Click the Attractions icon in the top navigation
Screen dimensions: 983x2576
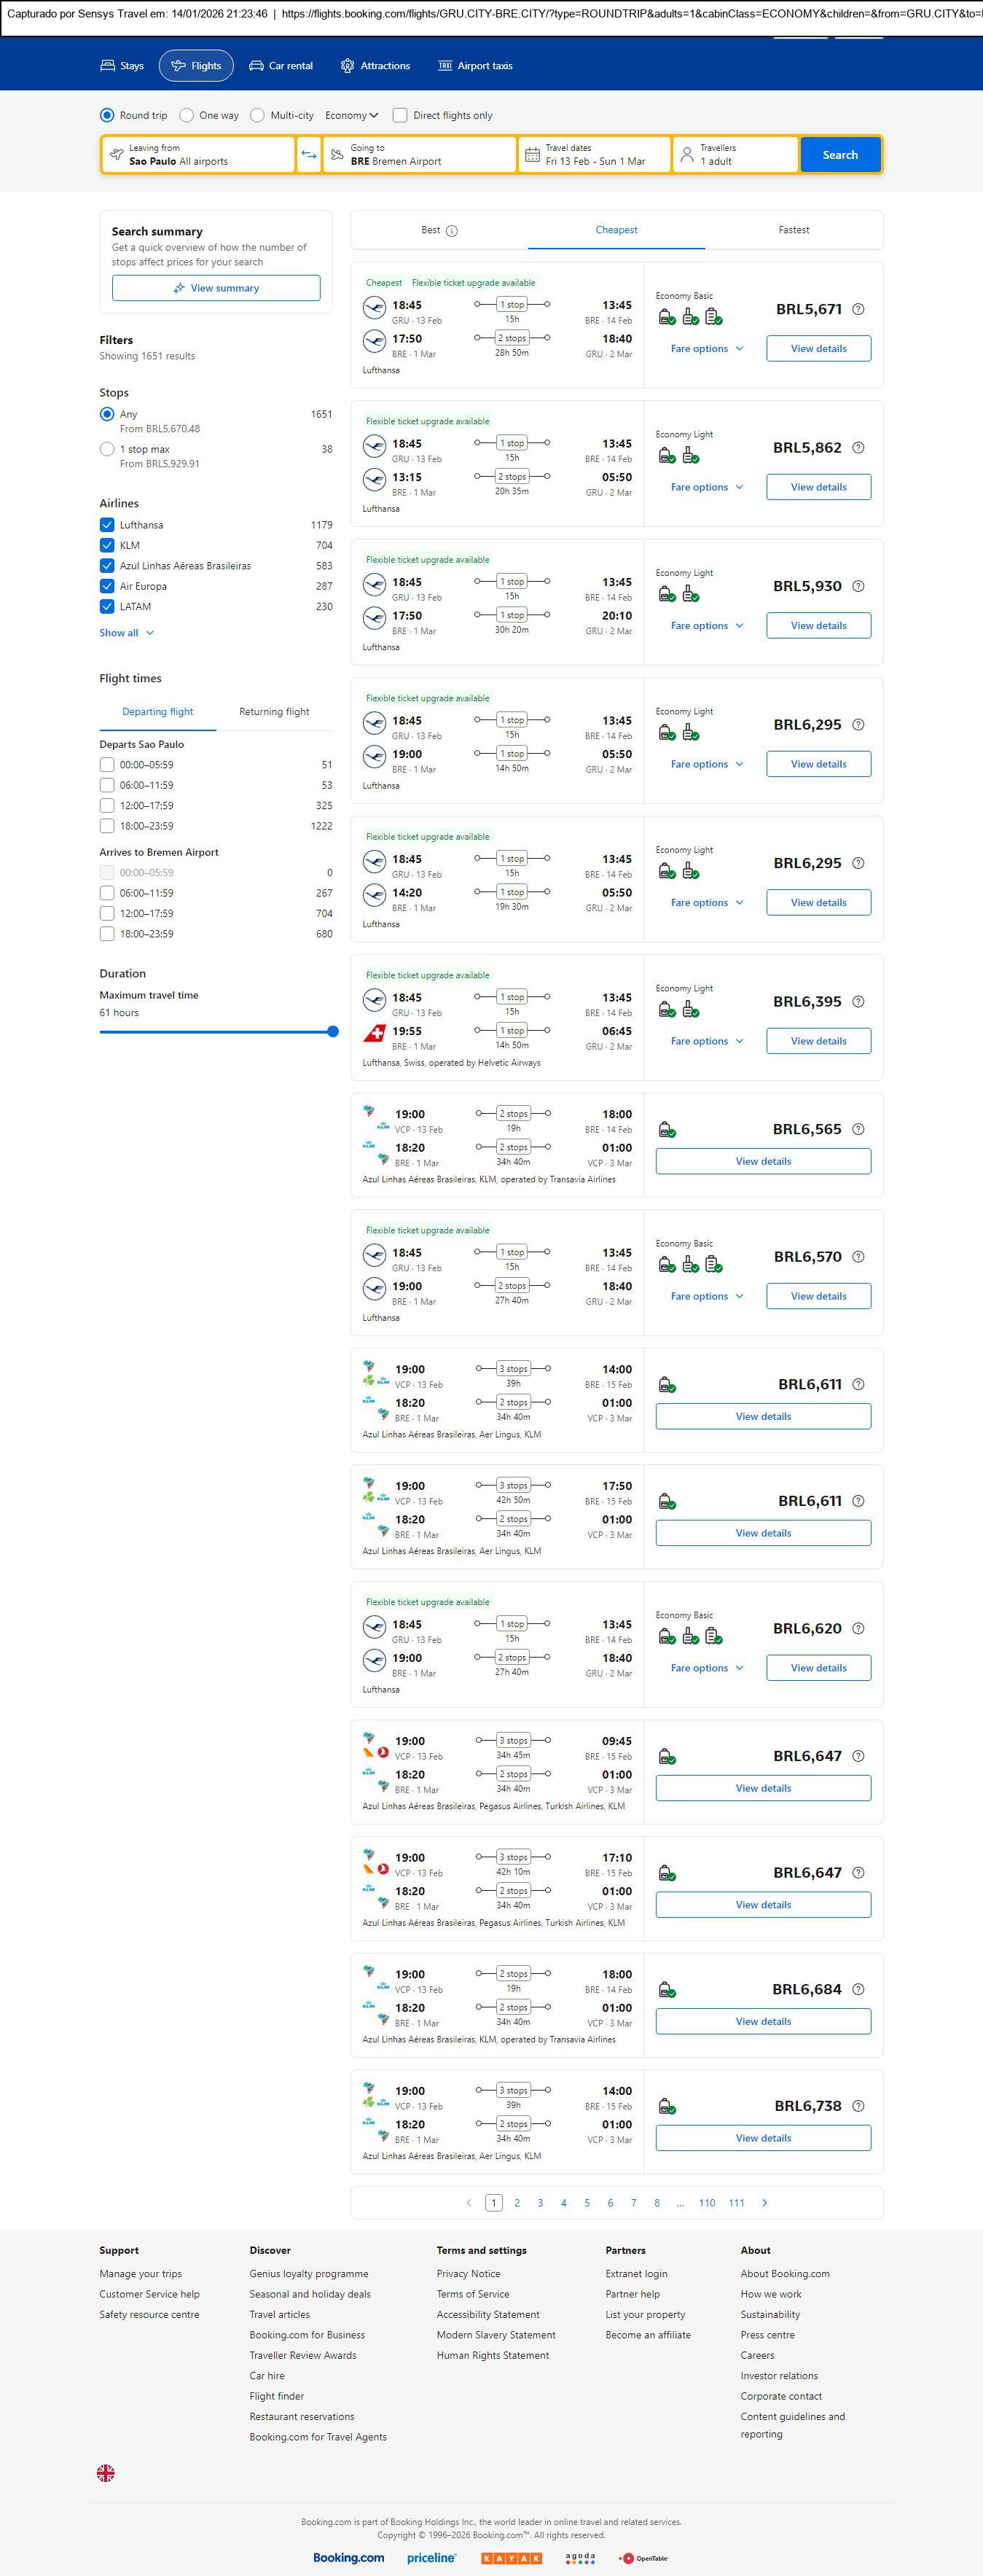tap(347, 66)
